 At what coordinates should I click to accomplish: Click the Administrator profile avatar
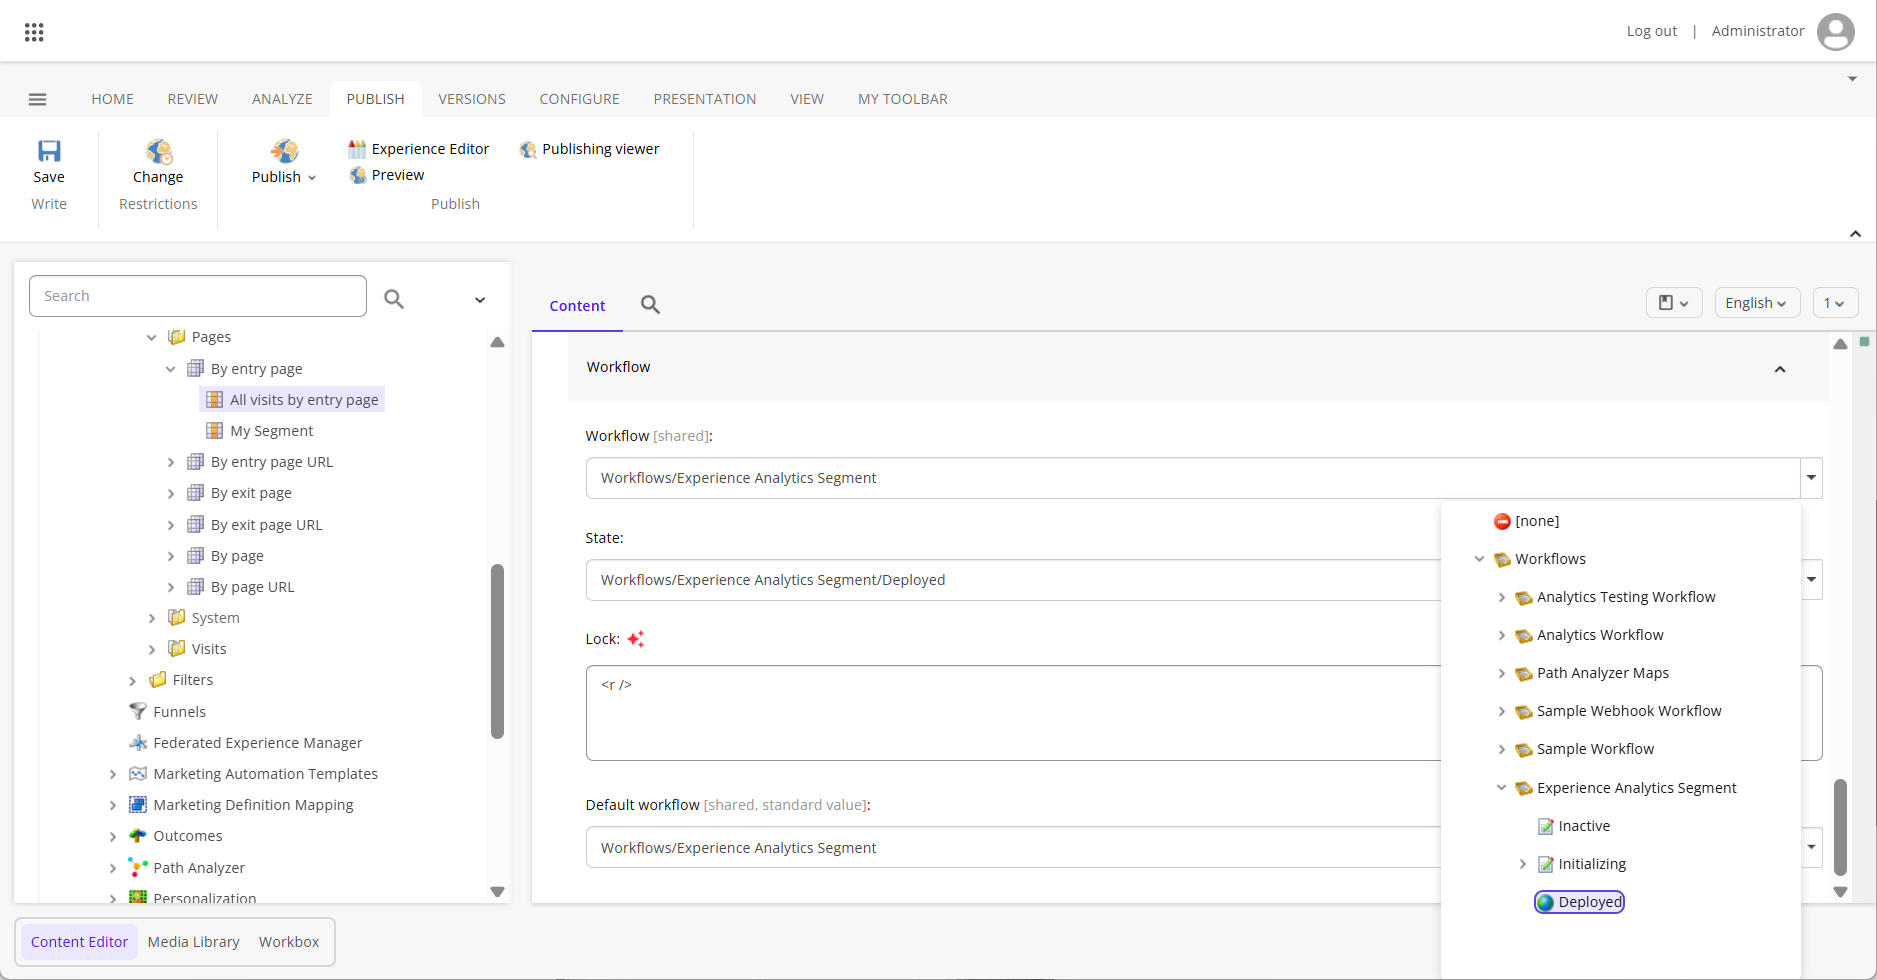coord(1835,31)
